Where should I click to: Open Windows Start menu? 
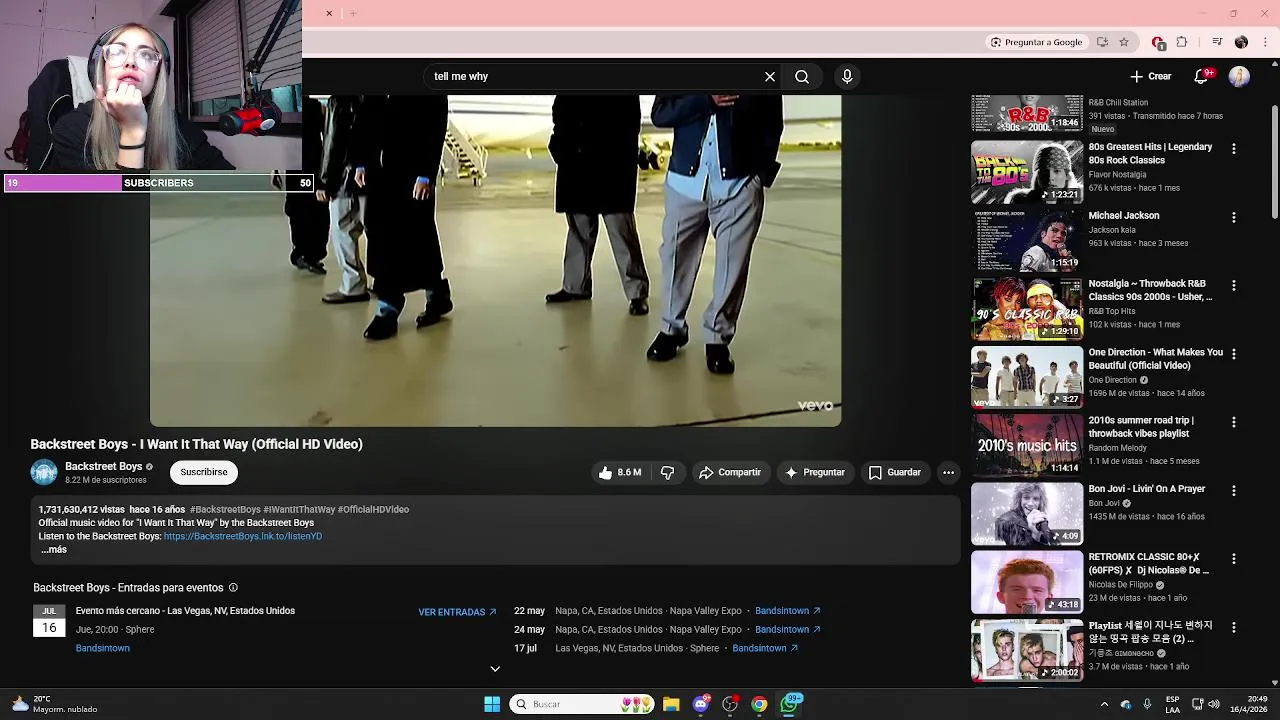click(492, 704)
